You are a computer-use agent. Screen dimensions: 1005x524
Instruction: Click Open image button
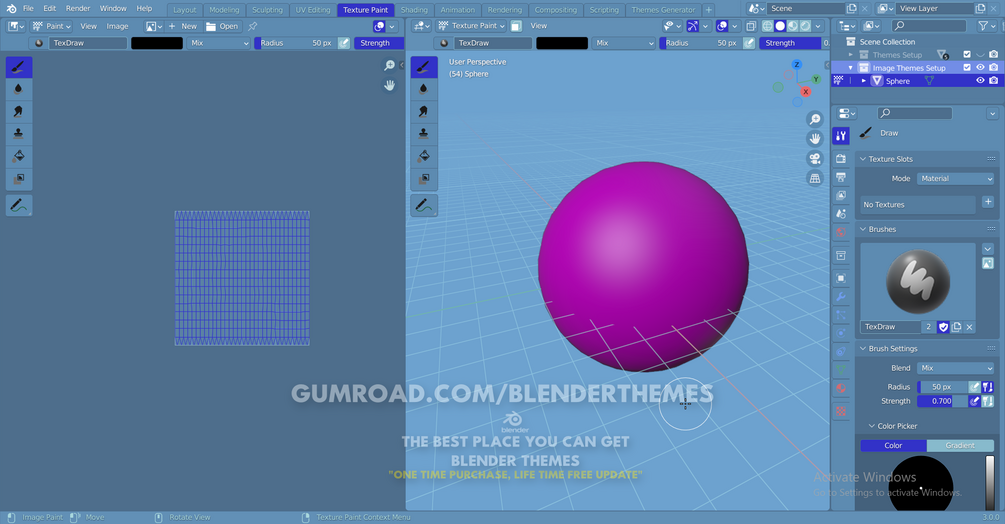coord(222,26)
